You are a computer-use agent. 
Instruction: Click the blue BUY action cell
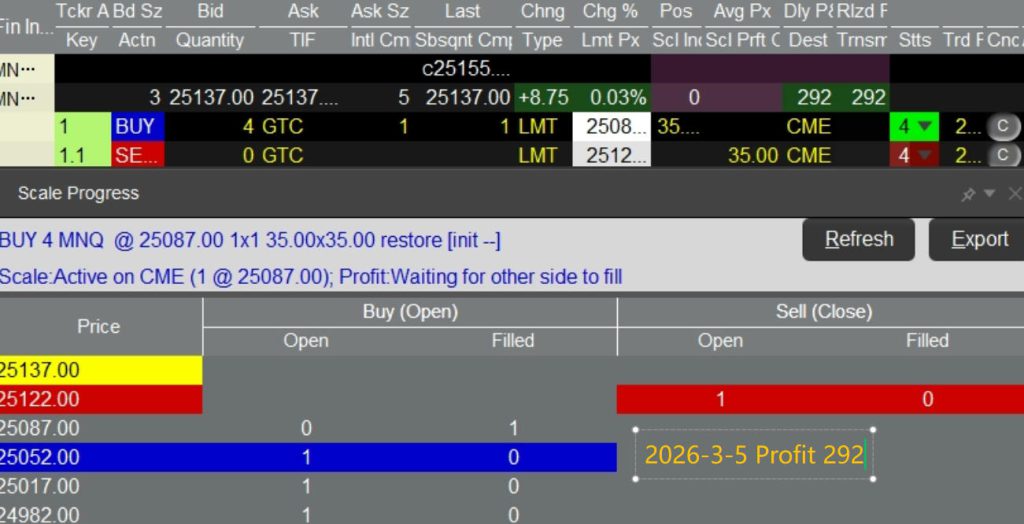tap(135, 127)
